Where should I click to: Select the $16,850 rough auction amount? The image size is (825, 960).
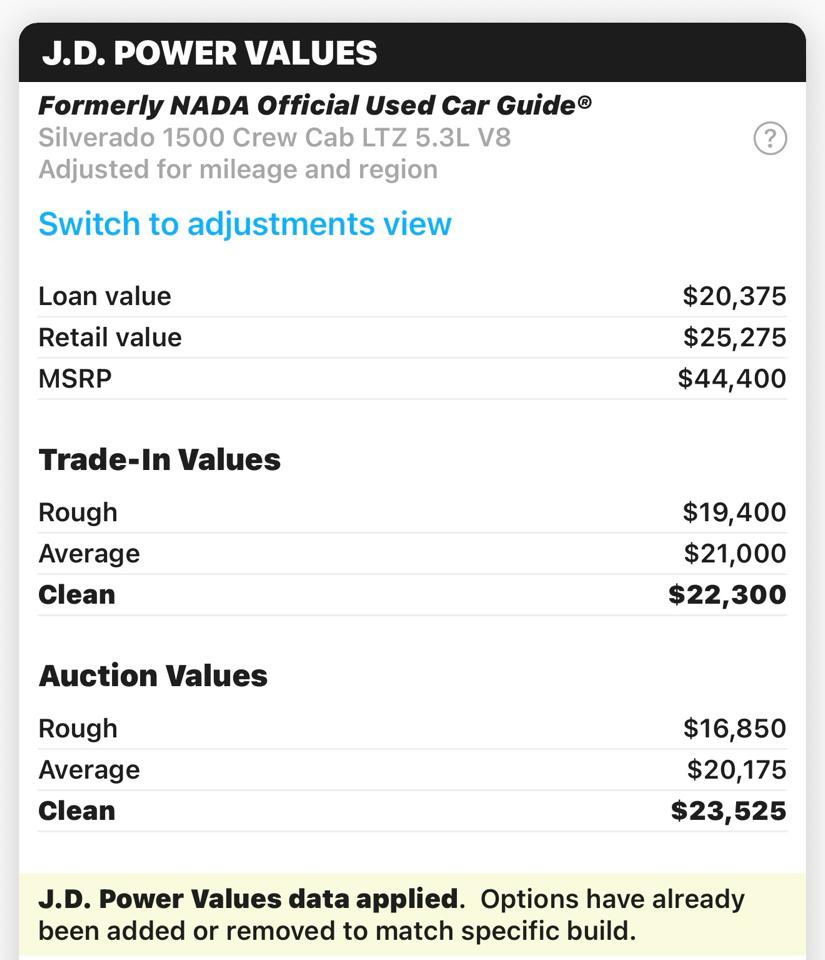(734, 728)
